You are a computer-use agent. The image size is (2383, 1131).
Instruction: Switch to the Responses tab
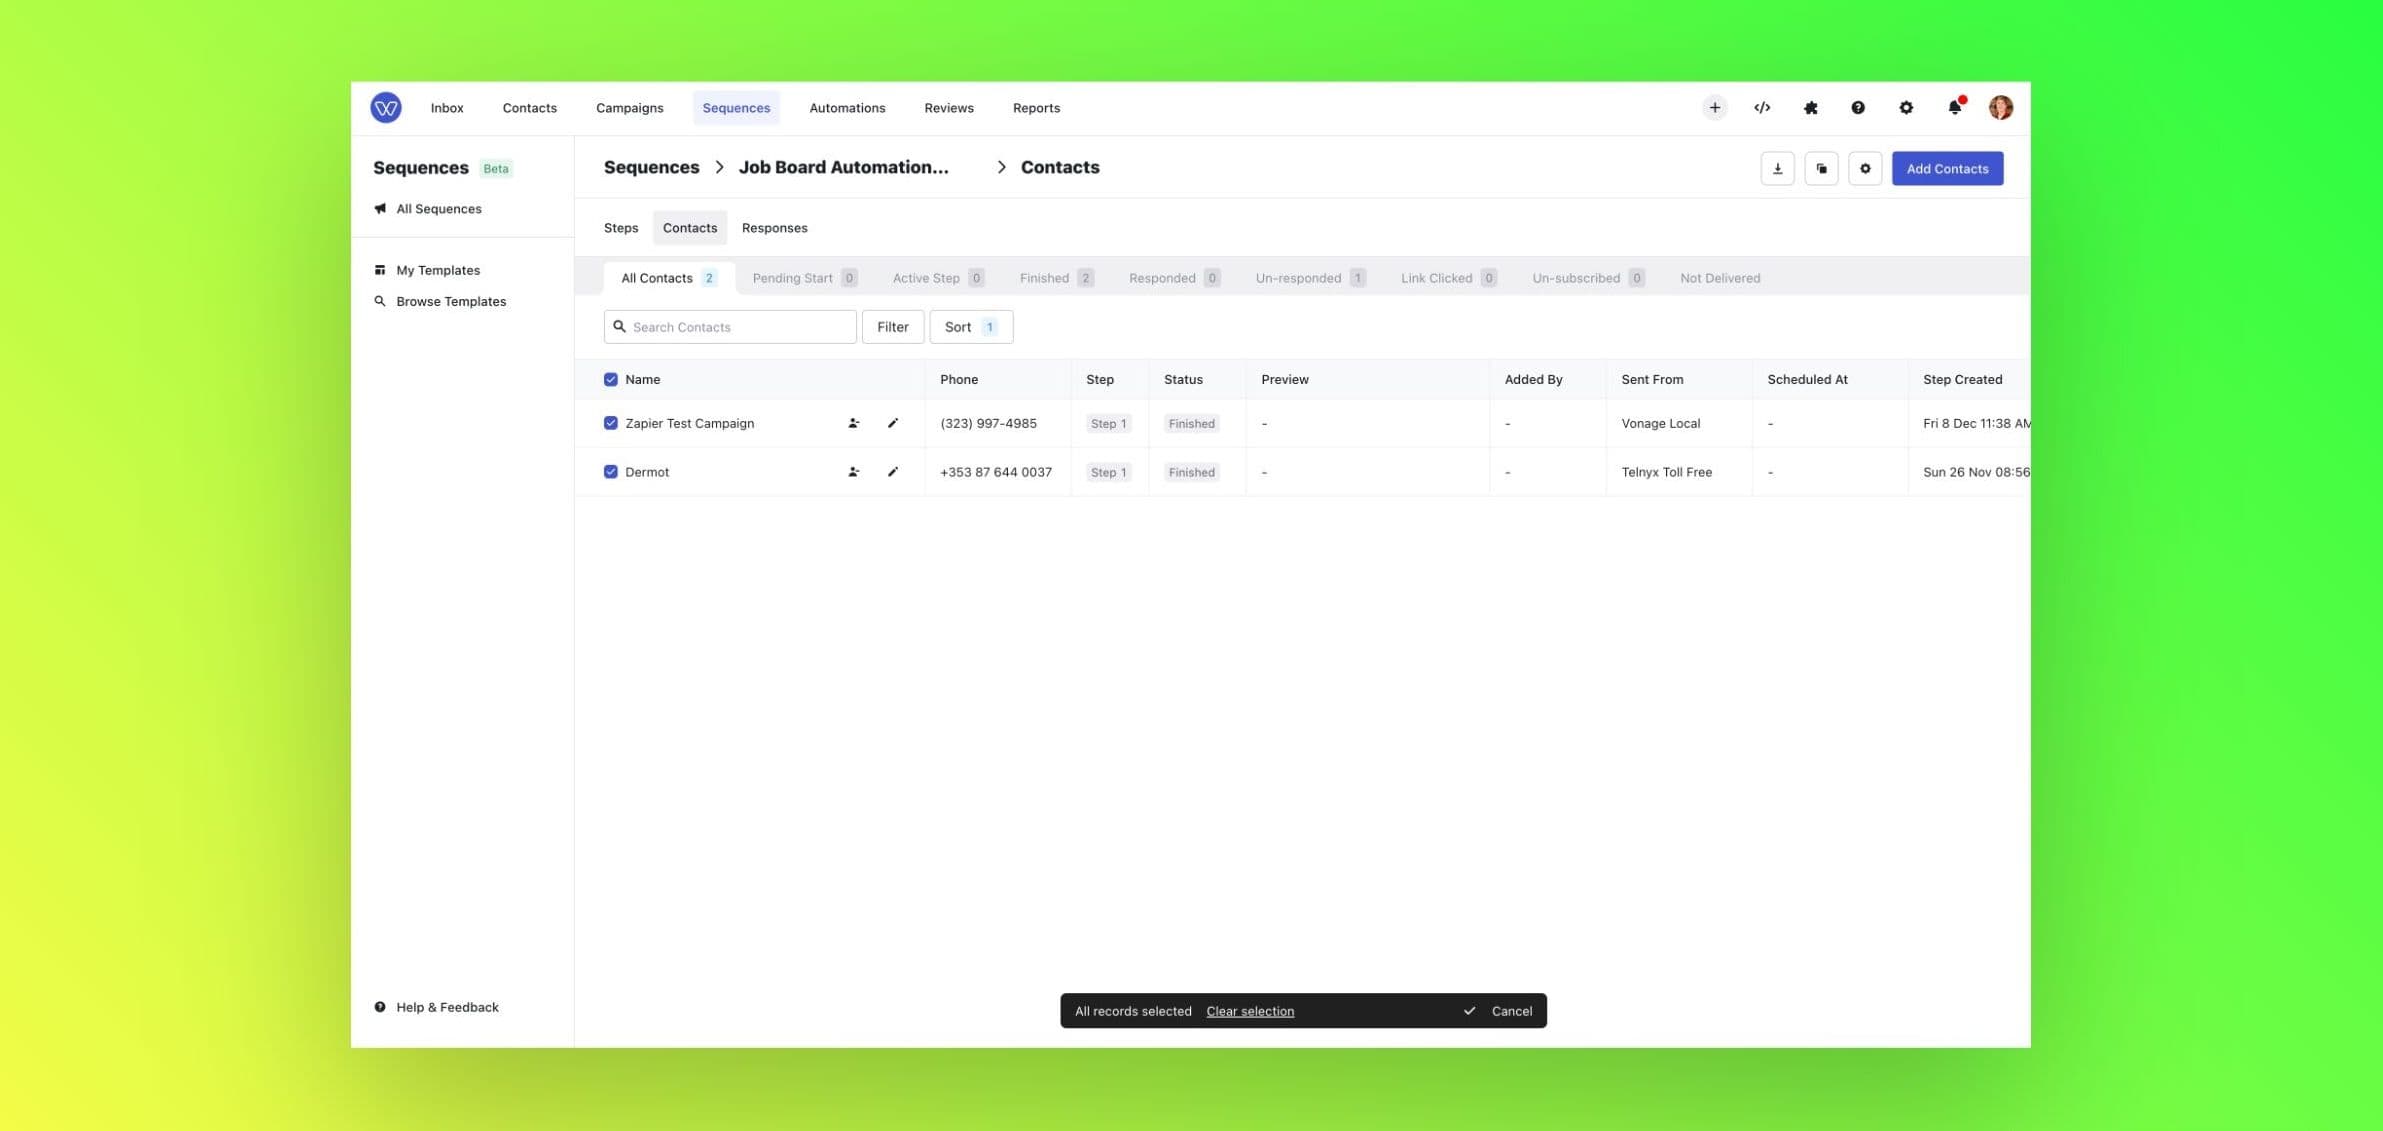coord(774,227)
